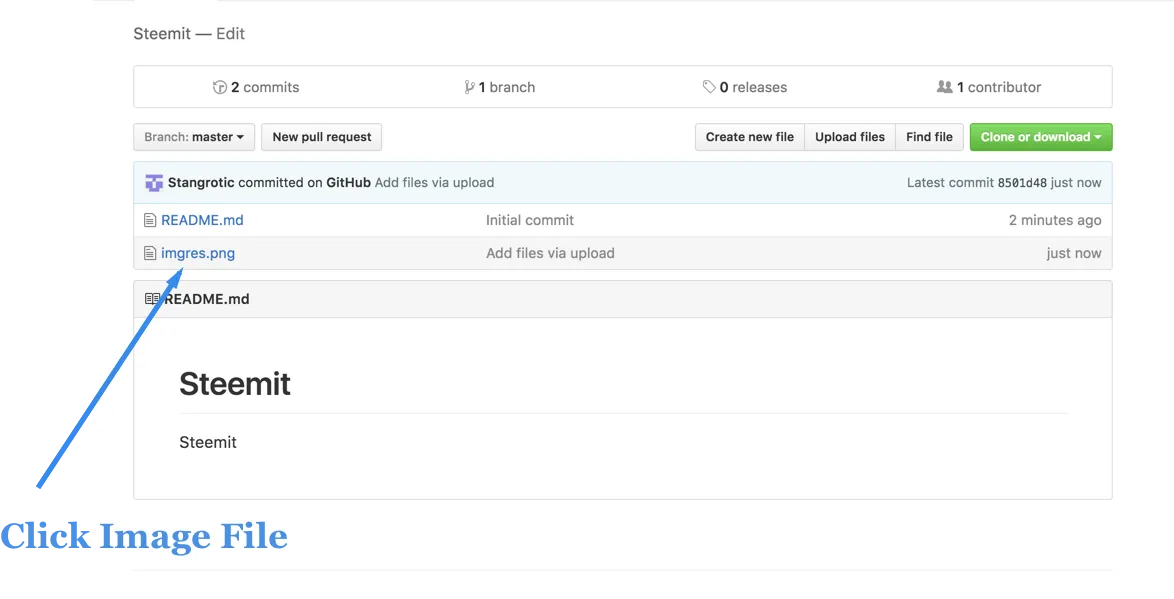This screenshot has width=1174, height=599.
Task: Expand the Branch: master dropdown
Action: click(194, 137)
